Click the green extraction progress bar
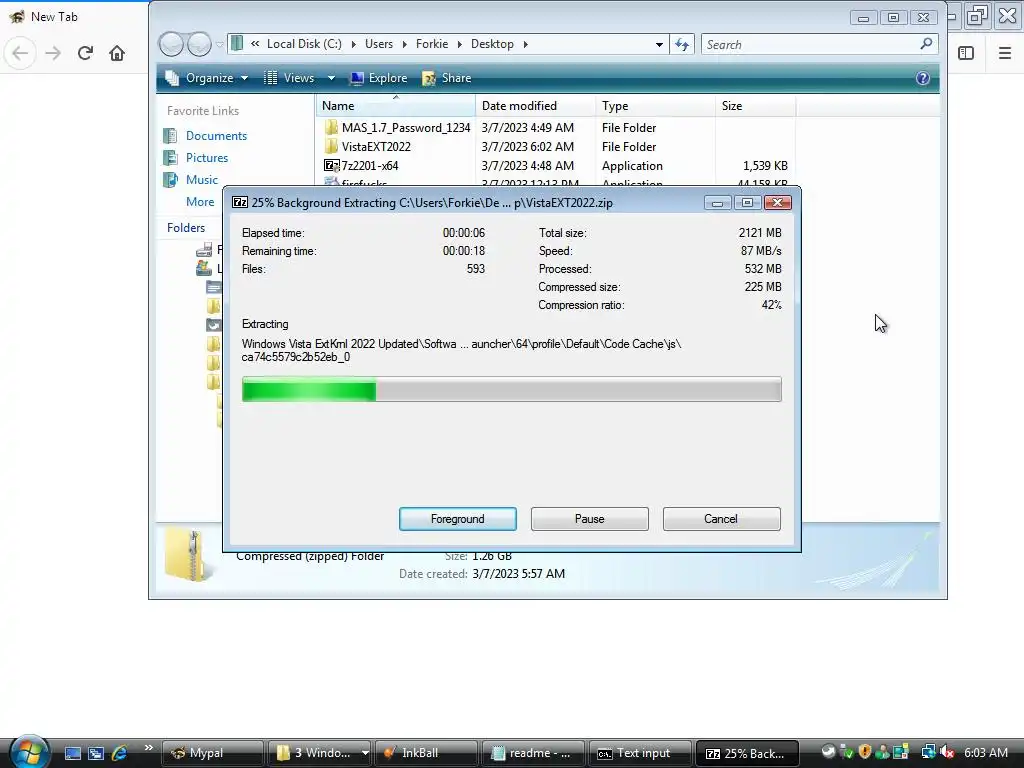Viewport: 1024px width, 768px height. point(511,390)
